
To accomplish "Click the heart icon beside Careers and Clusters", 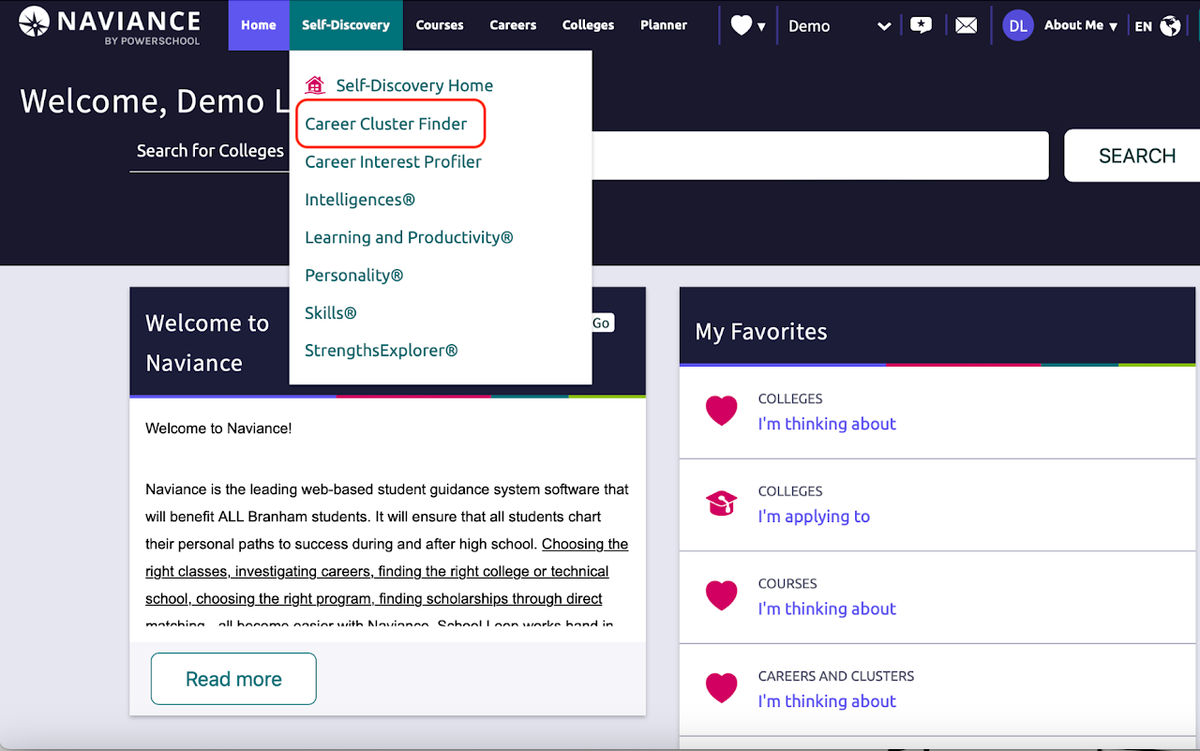I will click(721, 688).
